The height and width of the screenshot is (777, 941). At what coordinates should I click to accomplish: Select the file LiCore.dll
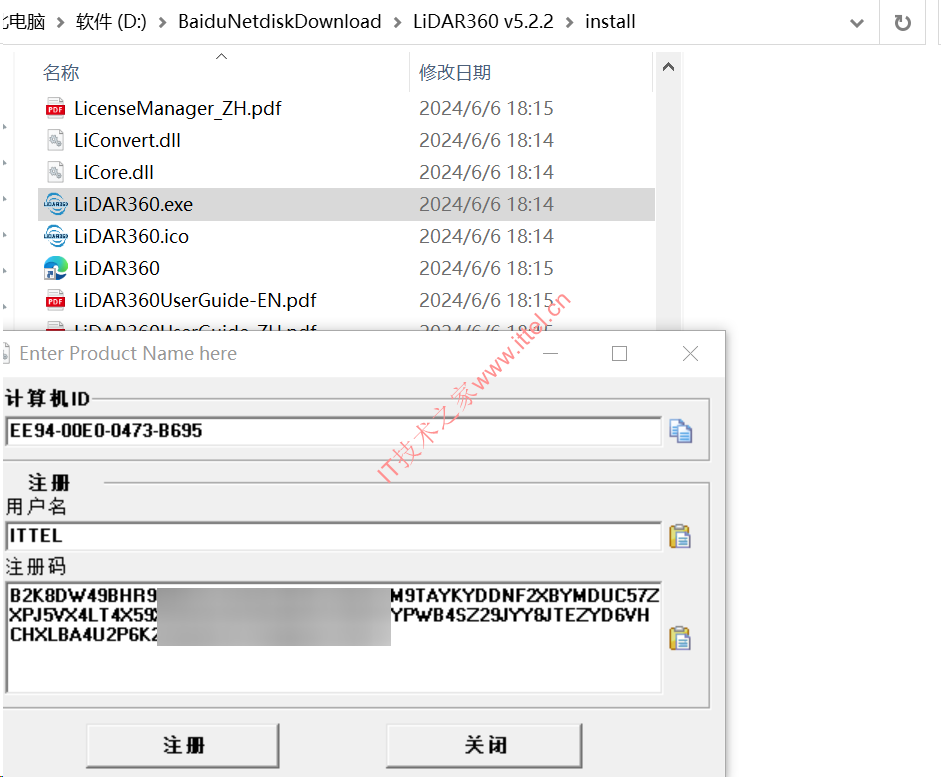(114, 172)
